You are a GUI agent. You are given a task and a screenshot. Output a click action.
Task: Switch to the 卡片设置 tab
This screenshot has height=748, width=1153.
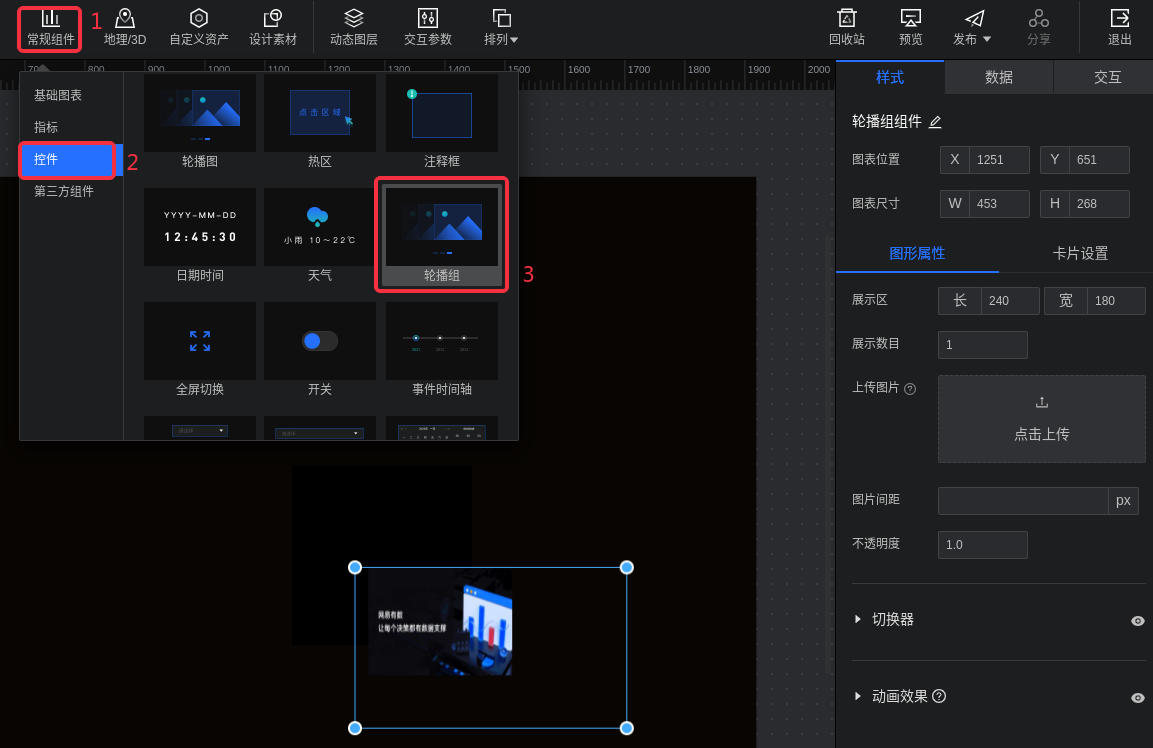pos(1080,254)
